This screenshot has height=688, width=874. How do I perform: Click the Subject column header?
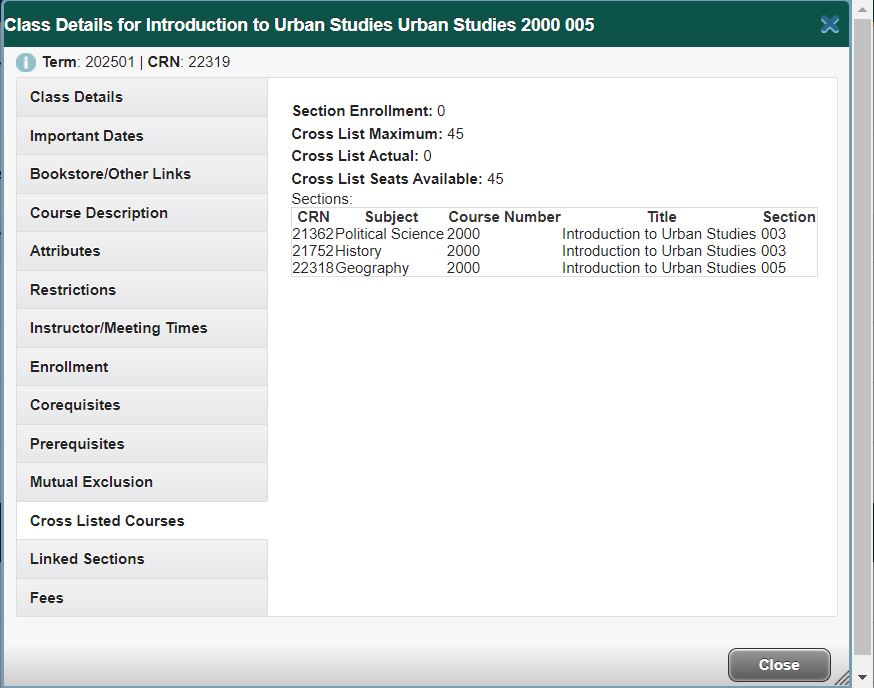(x=391, y=217)
